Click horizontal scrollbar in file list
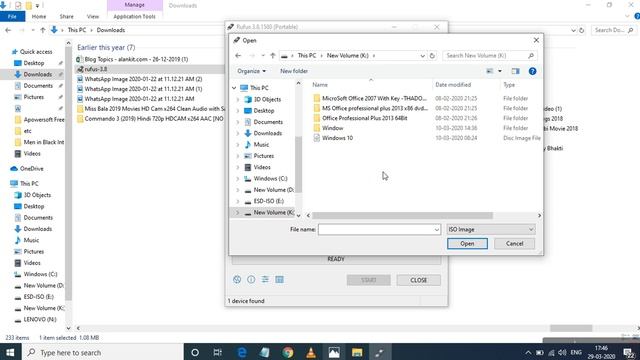Viewport: 640px width, 360px height. click(x=402, y=216)
